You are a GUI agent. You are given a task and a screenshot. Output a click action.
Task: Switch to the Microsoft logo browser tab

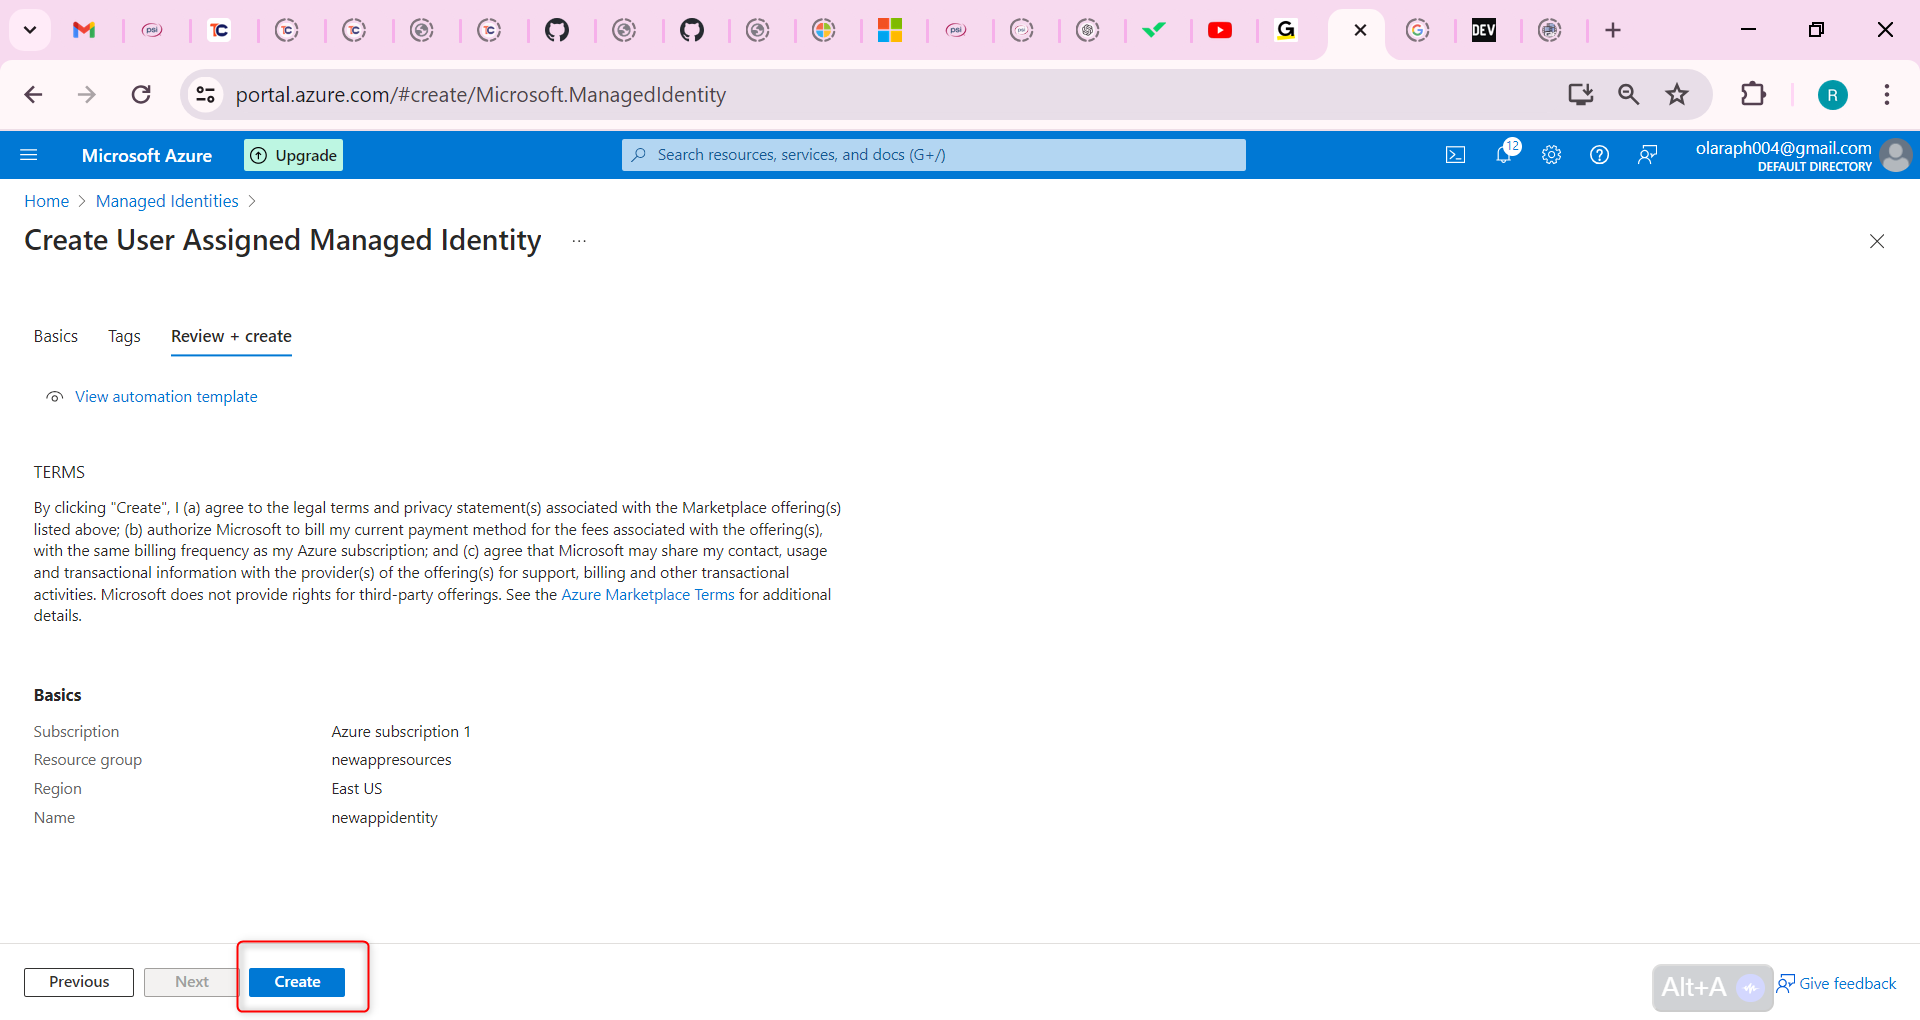[890, 30]
